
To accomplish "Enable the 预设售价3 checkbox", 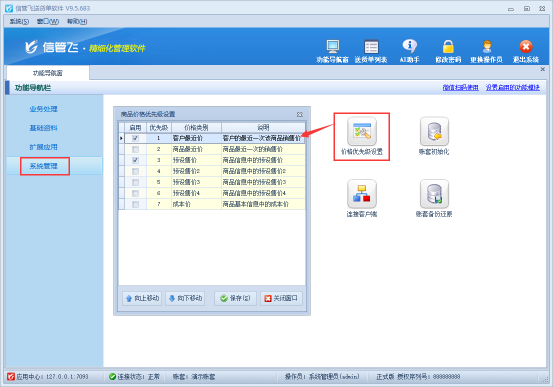I will (135, 182).
